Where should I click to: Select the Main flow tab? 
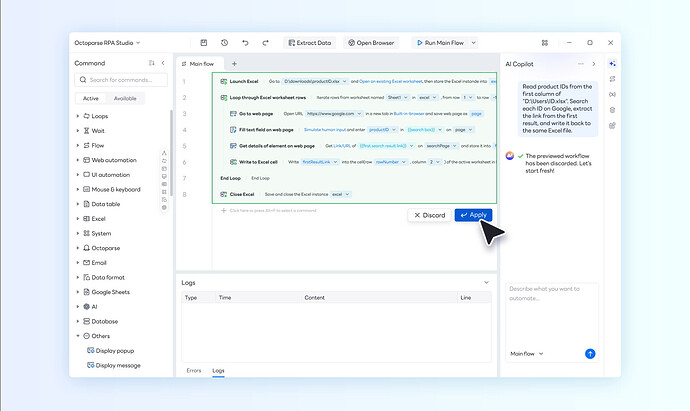[x=200, y=64]
